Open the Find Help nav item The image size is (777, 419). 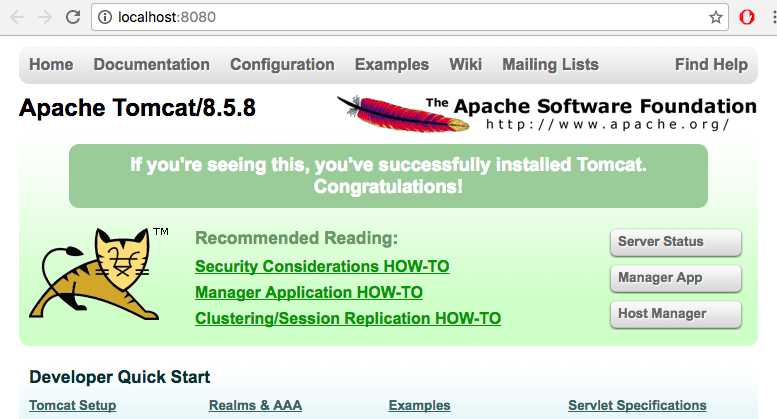(x=712, y=64)
